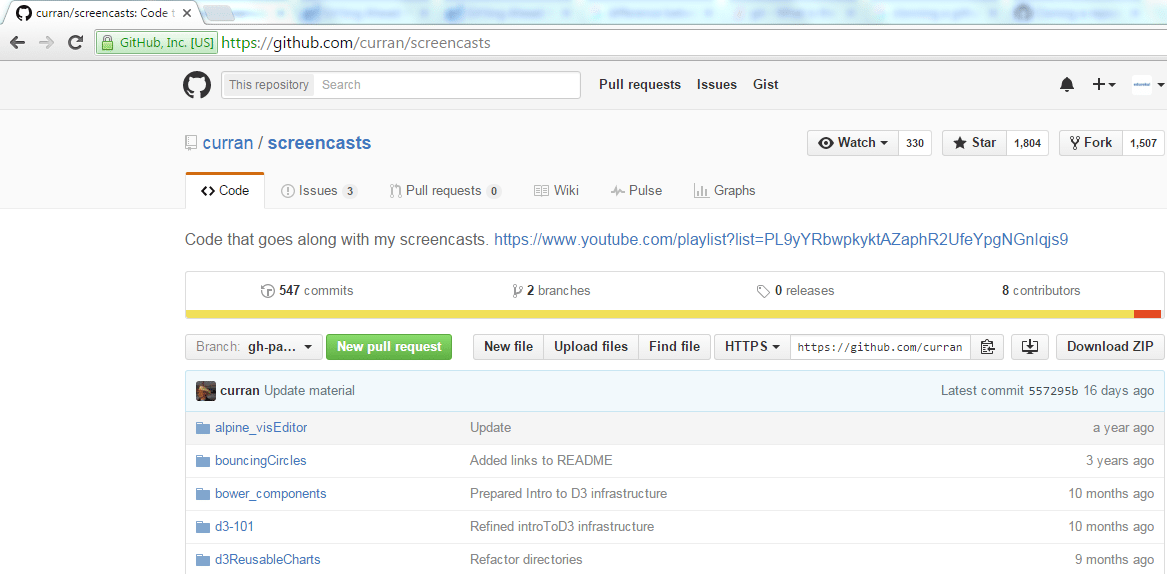This screenshot has width=1167, height=574.
Task: Click the New file button
Action: (x=508, y=347)
